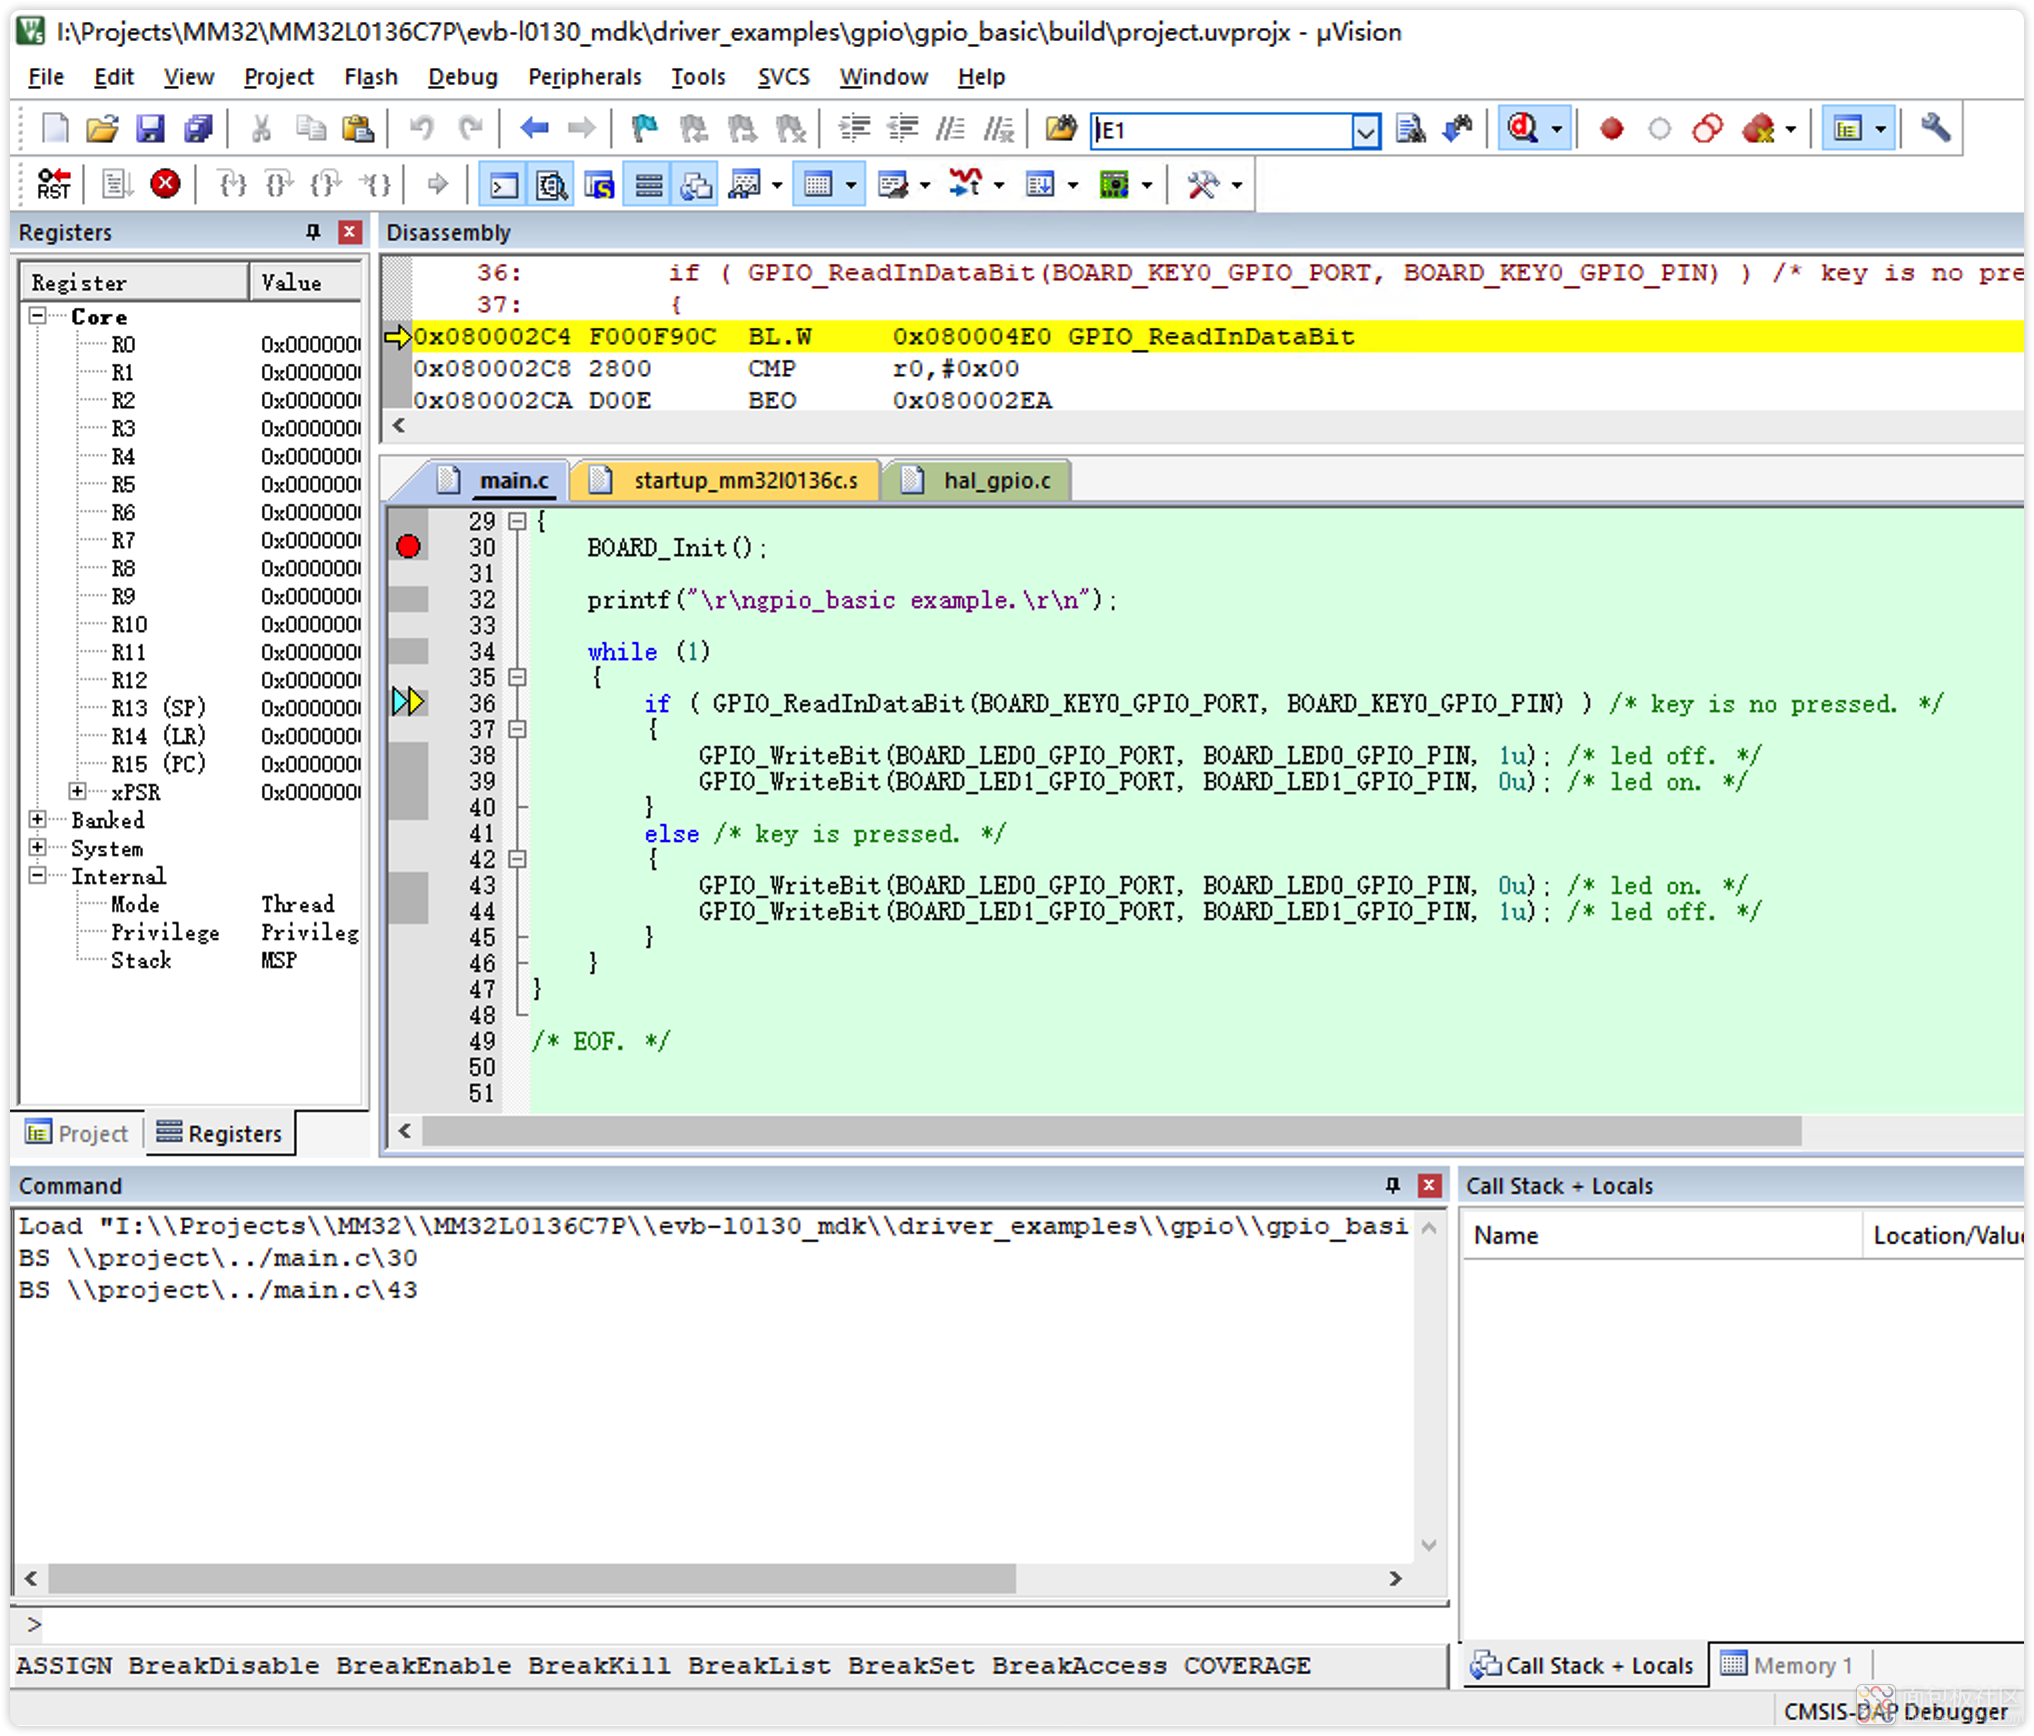Step out of current function icon
The height and width of the screenshot is (1736, 2034).
point(326,184)
